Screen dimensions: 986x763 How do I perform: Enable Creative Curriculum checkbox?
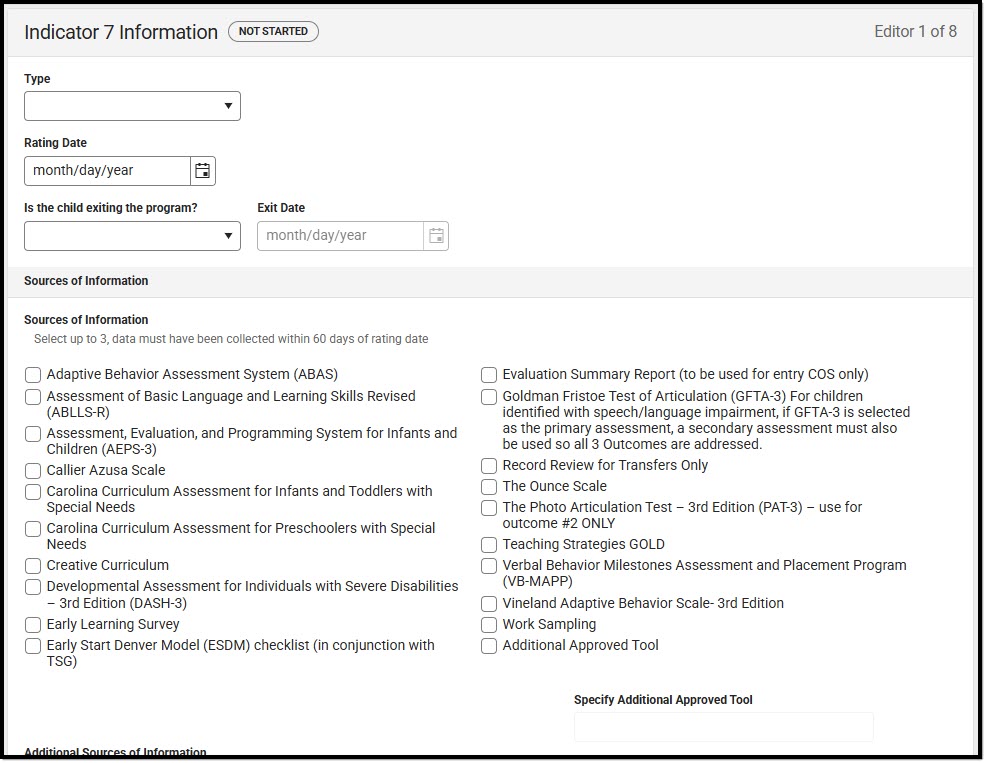coord(33,566)
